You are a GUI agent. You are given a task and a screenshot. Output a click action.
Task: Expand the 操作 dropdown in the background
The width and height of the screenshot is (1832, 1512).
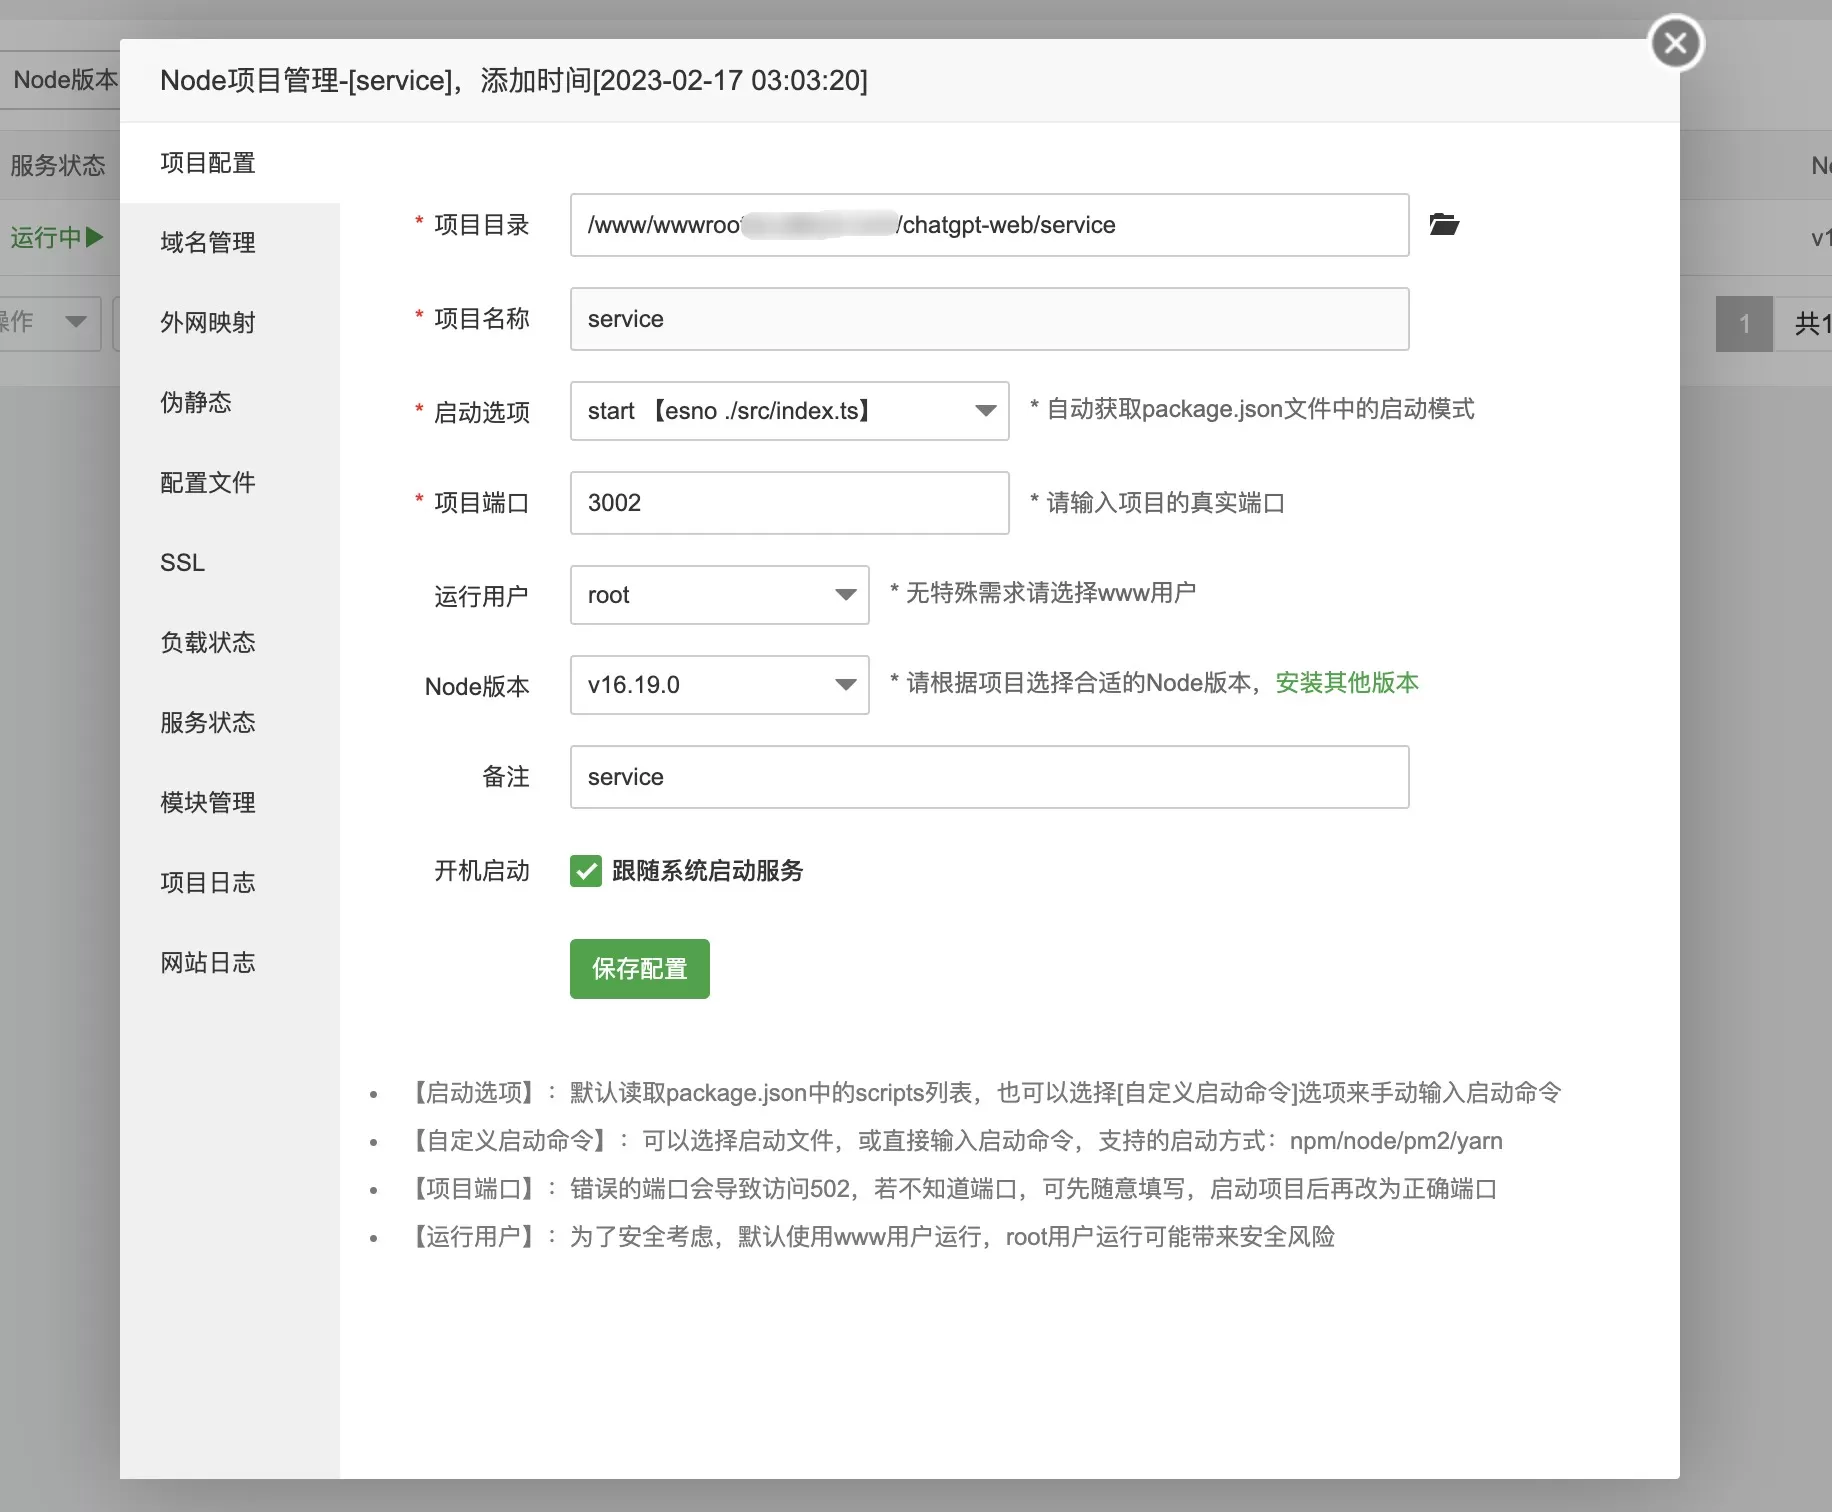75,323
